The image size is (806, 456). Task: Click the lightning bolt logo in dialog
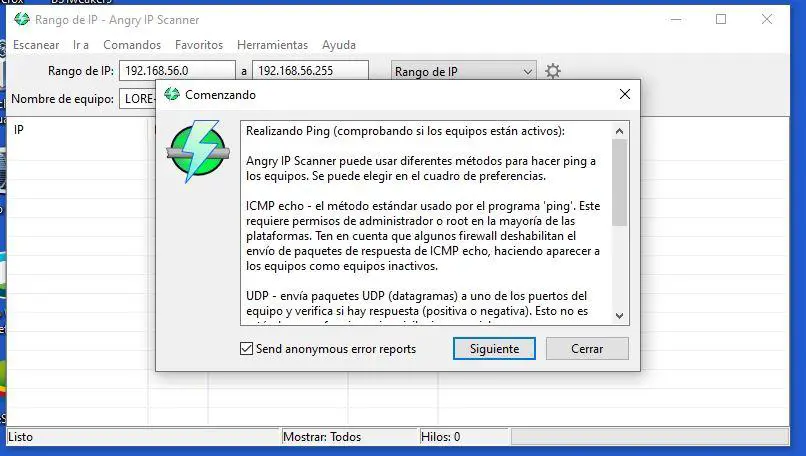pyautogui.click(x=198, y=151)
